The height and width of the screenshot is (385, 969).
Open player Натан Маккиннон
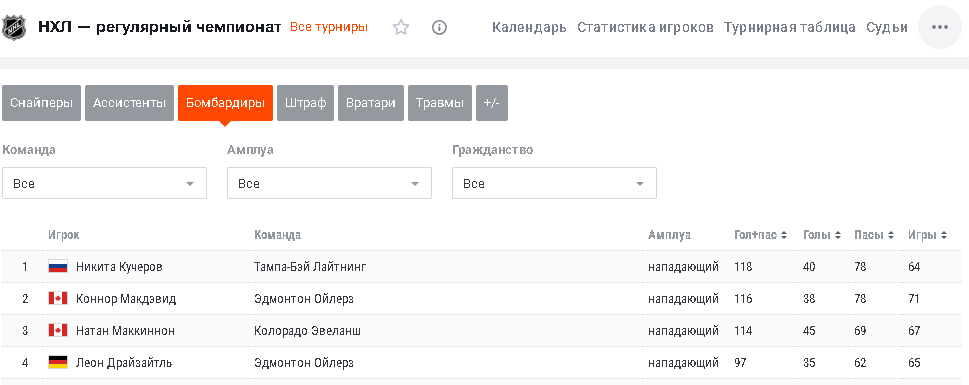pyautogui.click(x=125, y=331)
